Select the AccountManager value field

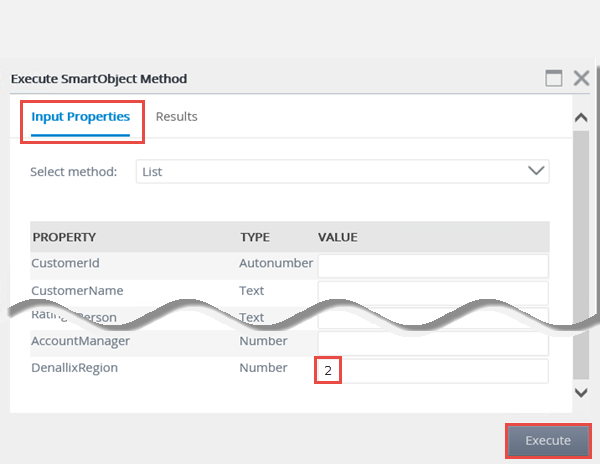point(433,343)
